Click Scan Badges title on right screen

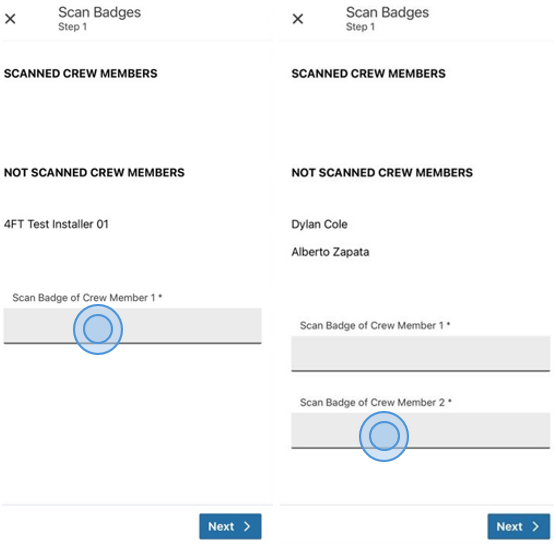pyautogui.click(x=388, y=12)
